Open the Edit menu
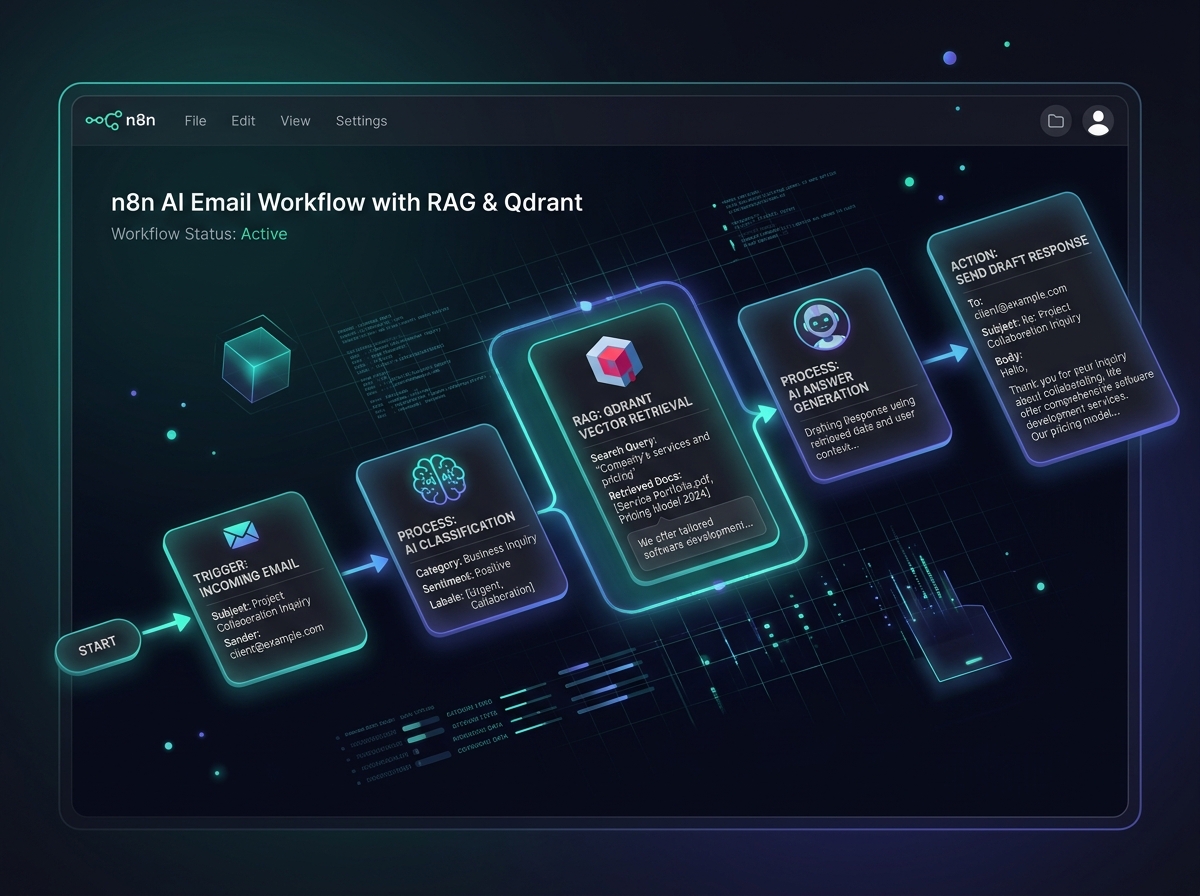This screenshot has width=1200, height=896. [x=243, y=121]
